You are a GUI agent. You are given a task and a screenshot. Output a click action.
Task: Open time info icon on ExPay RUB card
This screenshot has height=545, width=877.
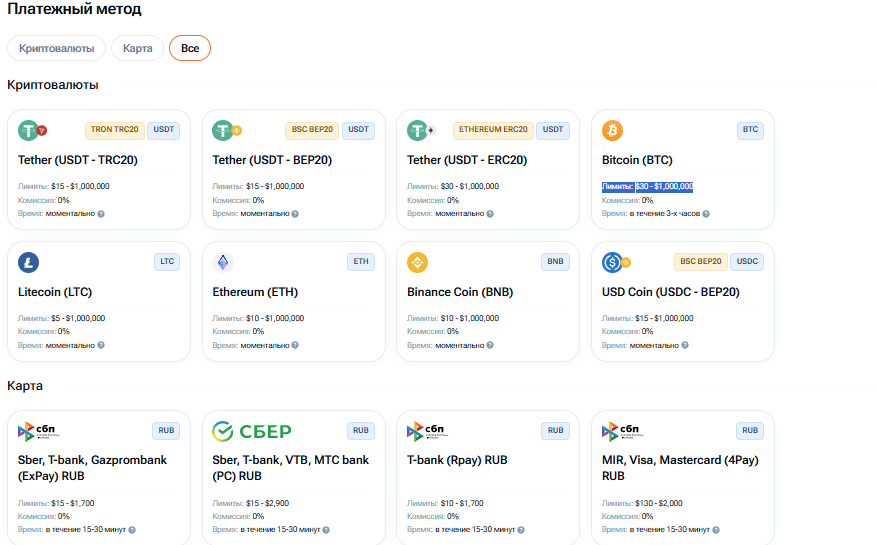132,530
